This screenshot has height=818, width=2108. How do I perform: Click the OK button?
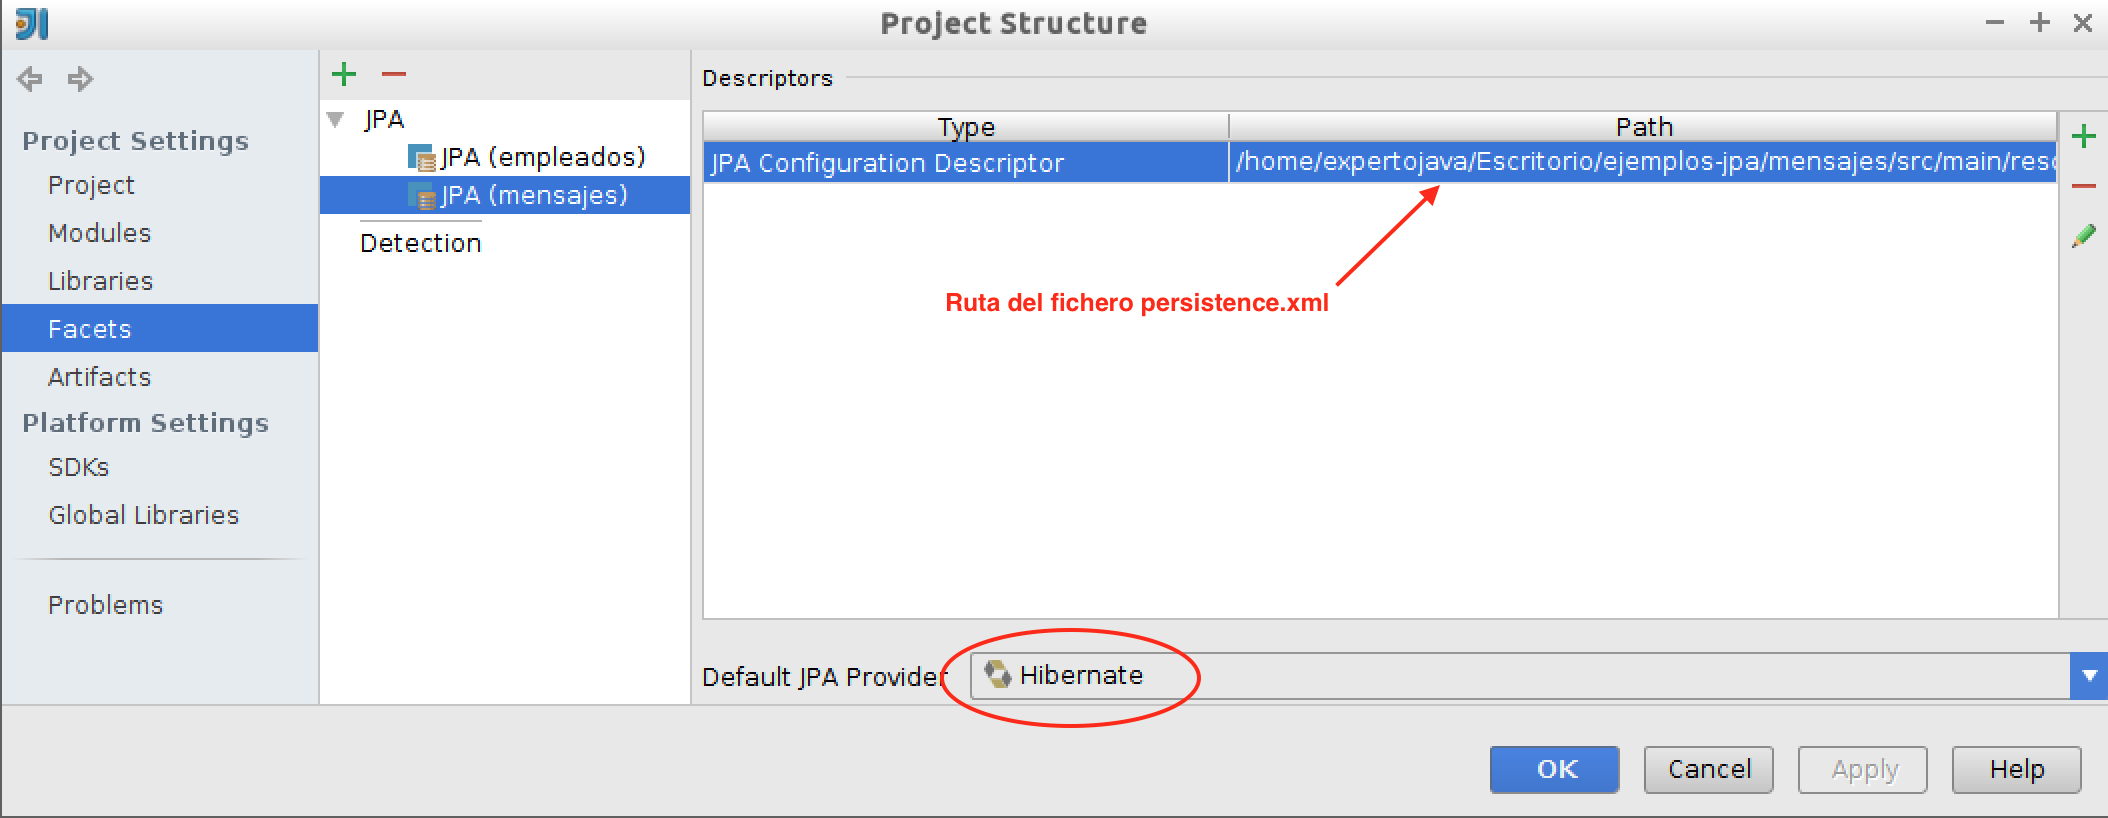click(1555, 770)
